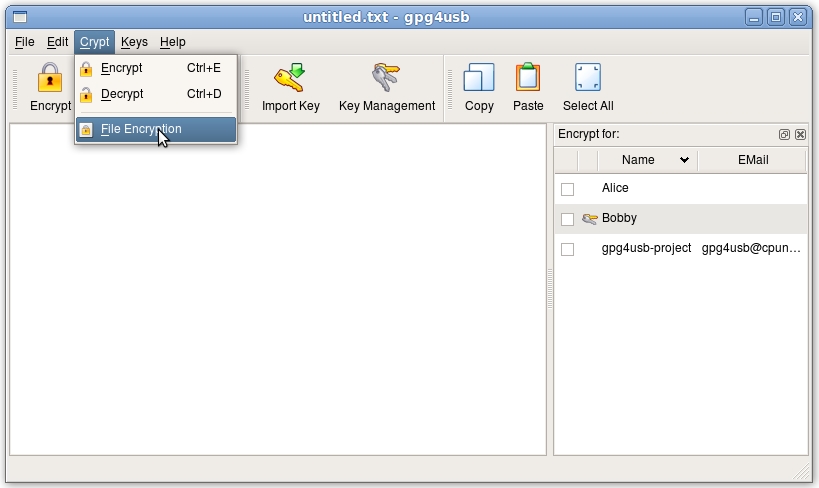Screen dimensions: 819x488
Task: Open the Help menu
Action: click(173, 42)
